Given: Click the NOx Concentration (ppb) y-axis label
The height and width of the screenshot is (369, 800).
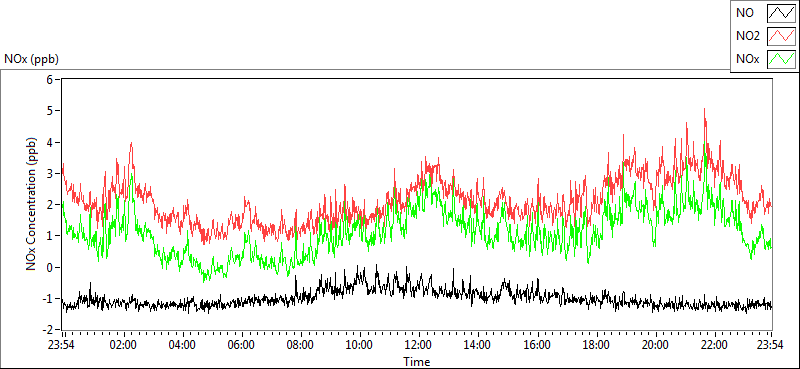Looking at the screenshot, I should pyautogui.click(x=32, y=203).
